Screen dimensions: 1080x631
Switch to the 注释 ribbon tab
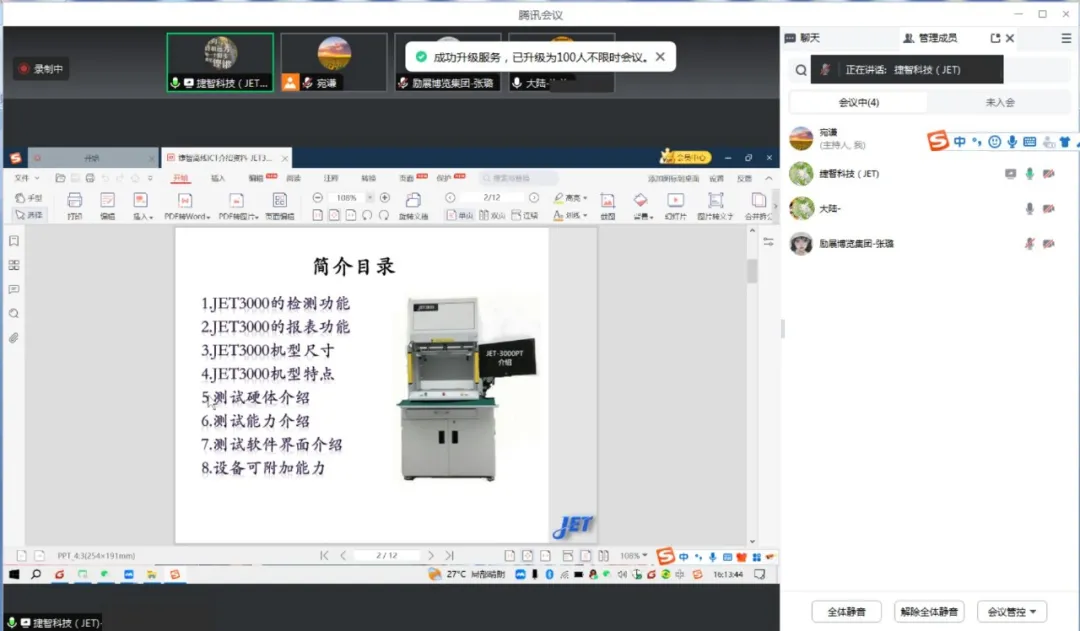(x=331, y=178)
